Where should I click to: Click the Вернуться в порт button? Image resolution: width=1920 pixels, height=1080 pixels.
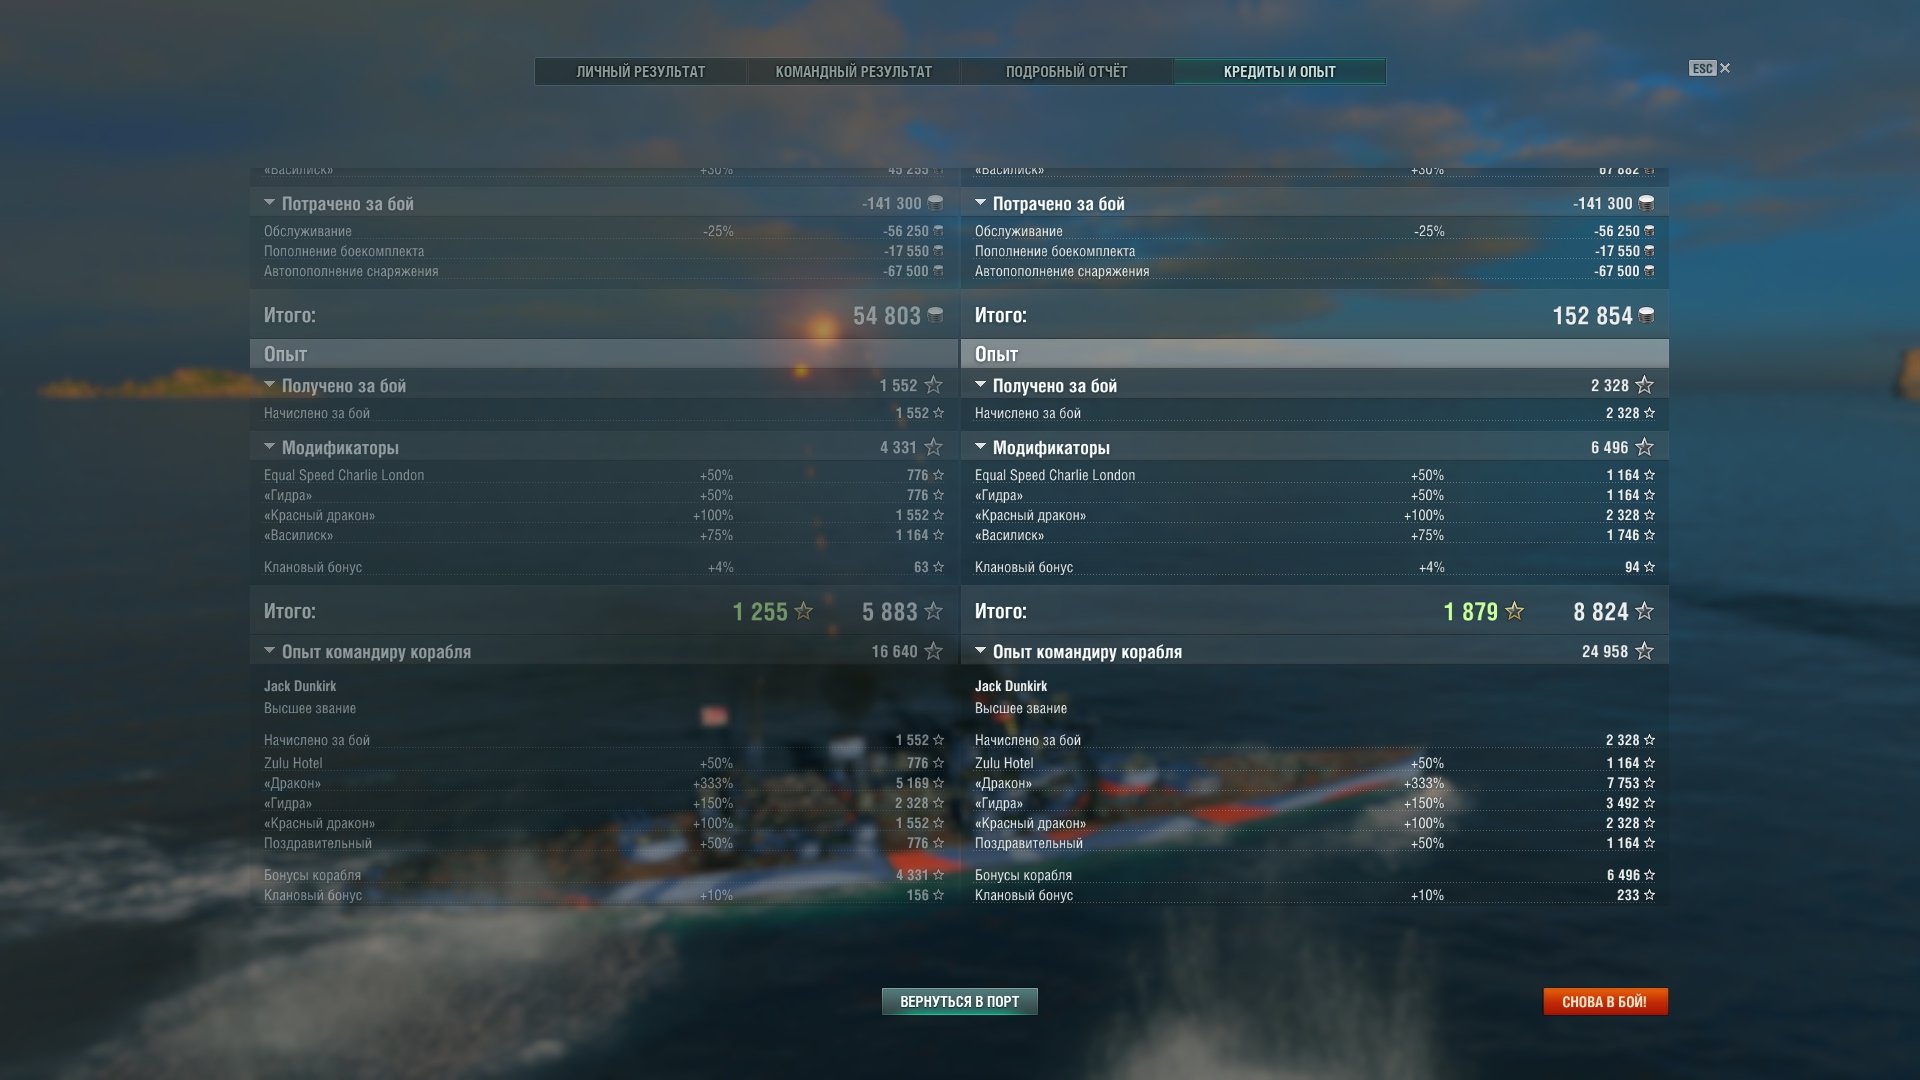click(x=959, y=1001)
